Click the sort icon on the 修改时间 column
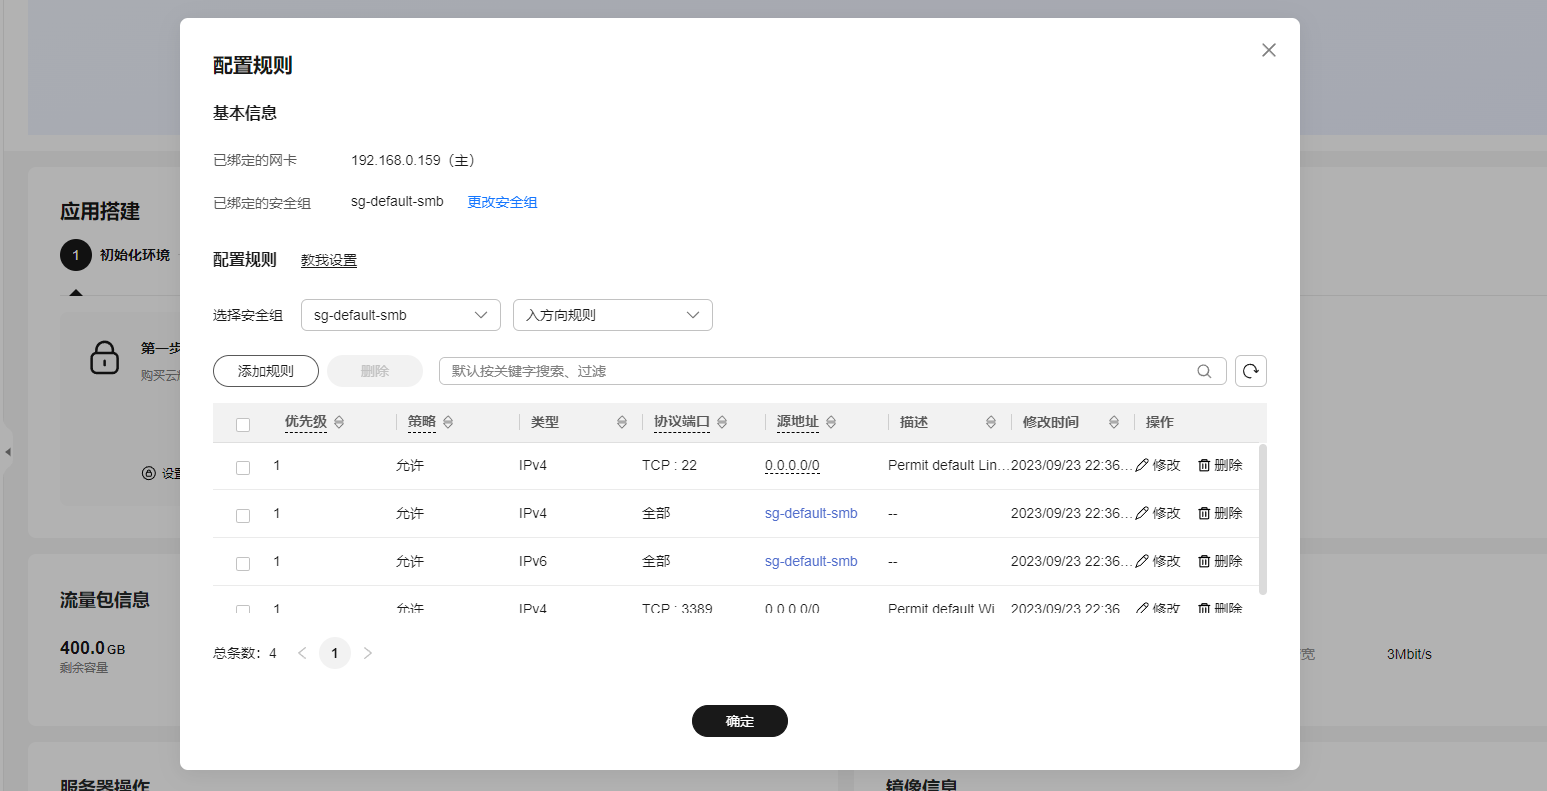The height and width of the screenshot is (791, 1547). (1113, 421)
